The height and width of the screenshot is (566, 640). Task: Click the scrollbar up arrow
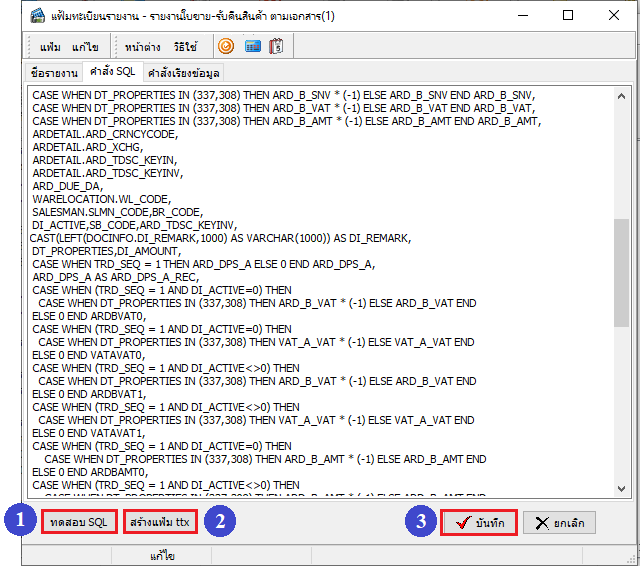[x=621, y=96]
